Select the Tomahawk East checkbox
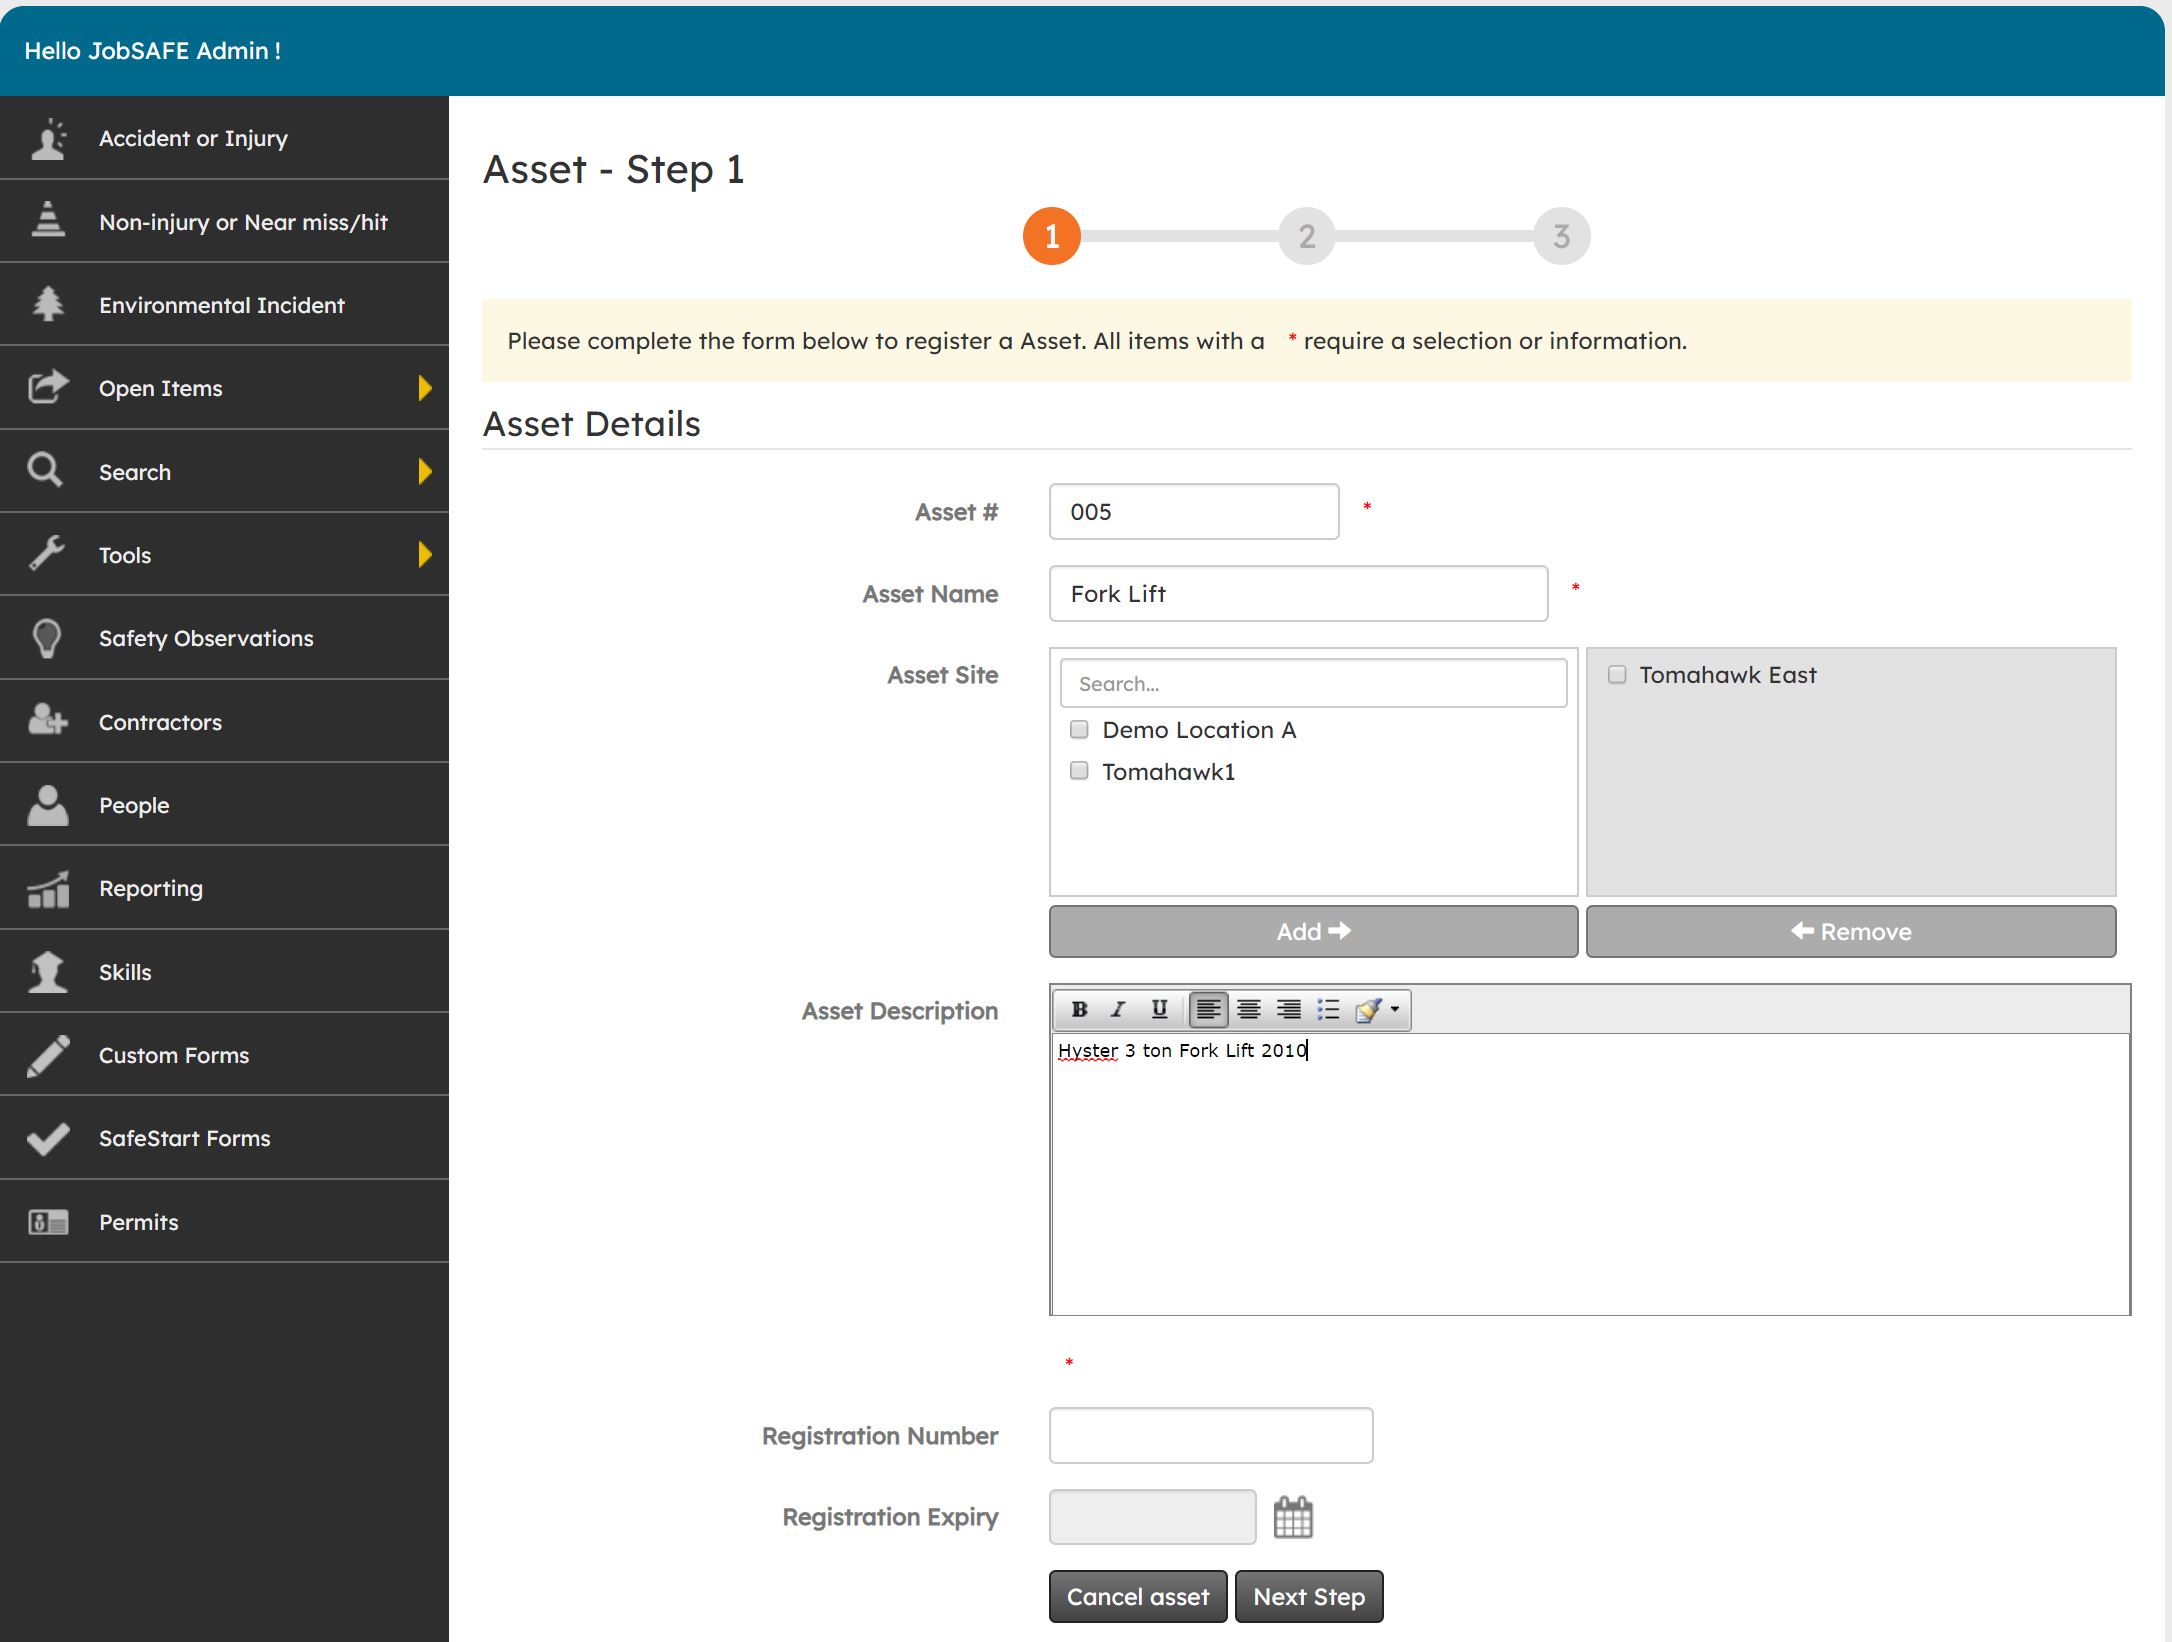 [1616, 674]
